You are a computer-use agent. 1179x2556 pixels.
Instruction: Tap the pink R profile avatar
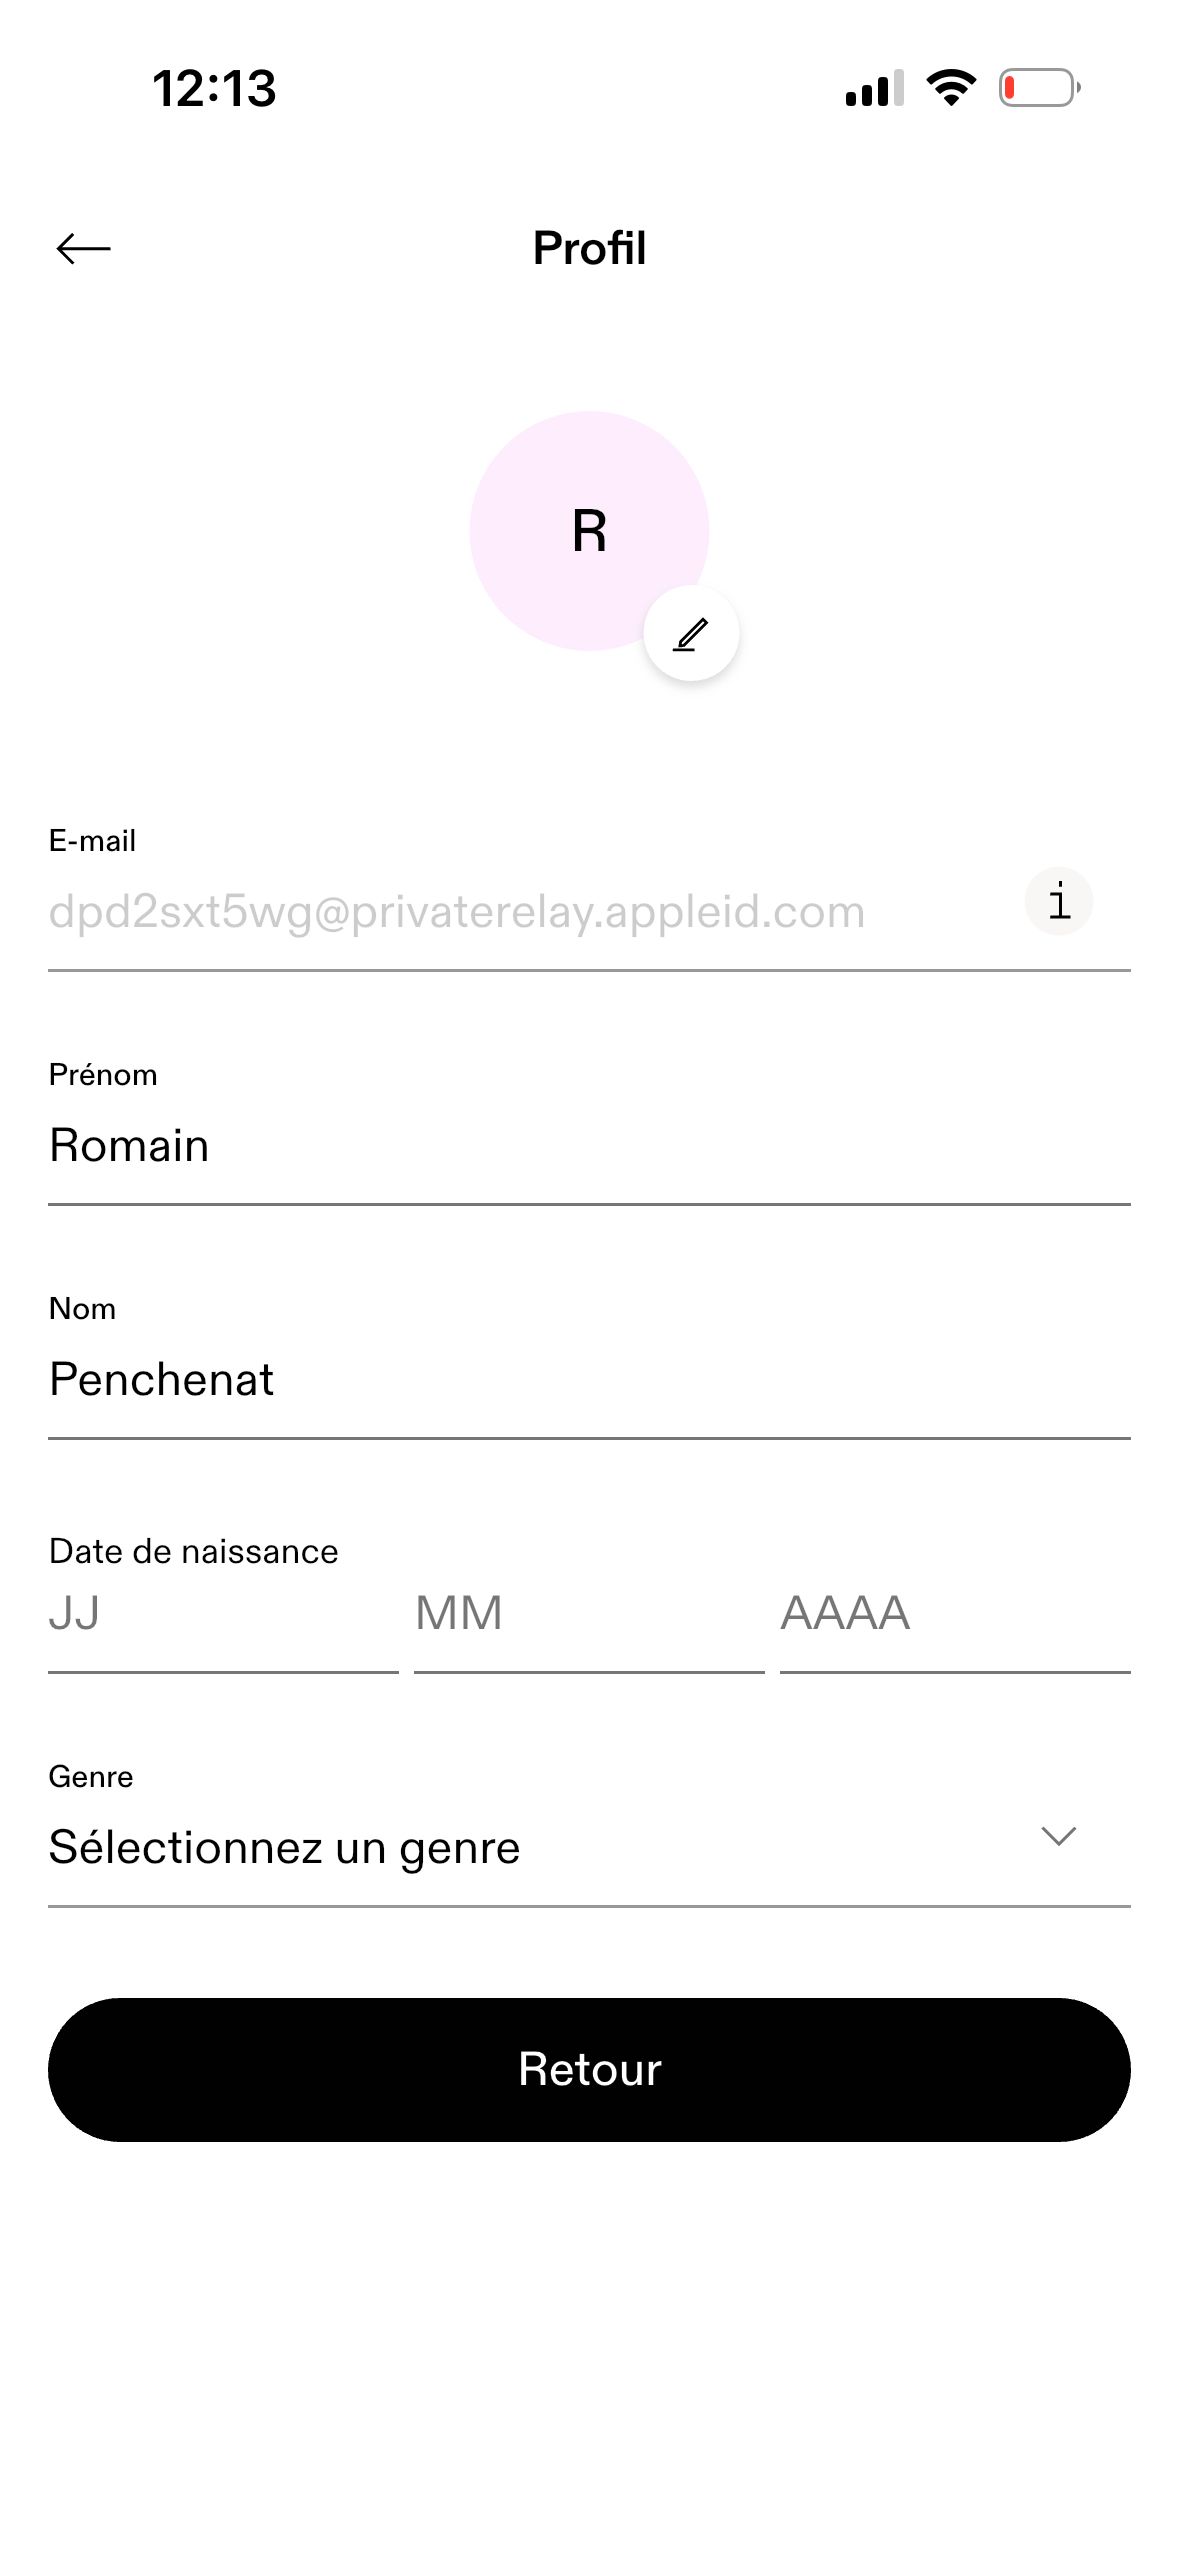(589, 531)
